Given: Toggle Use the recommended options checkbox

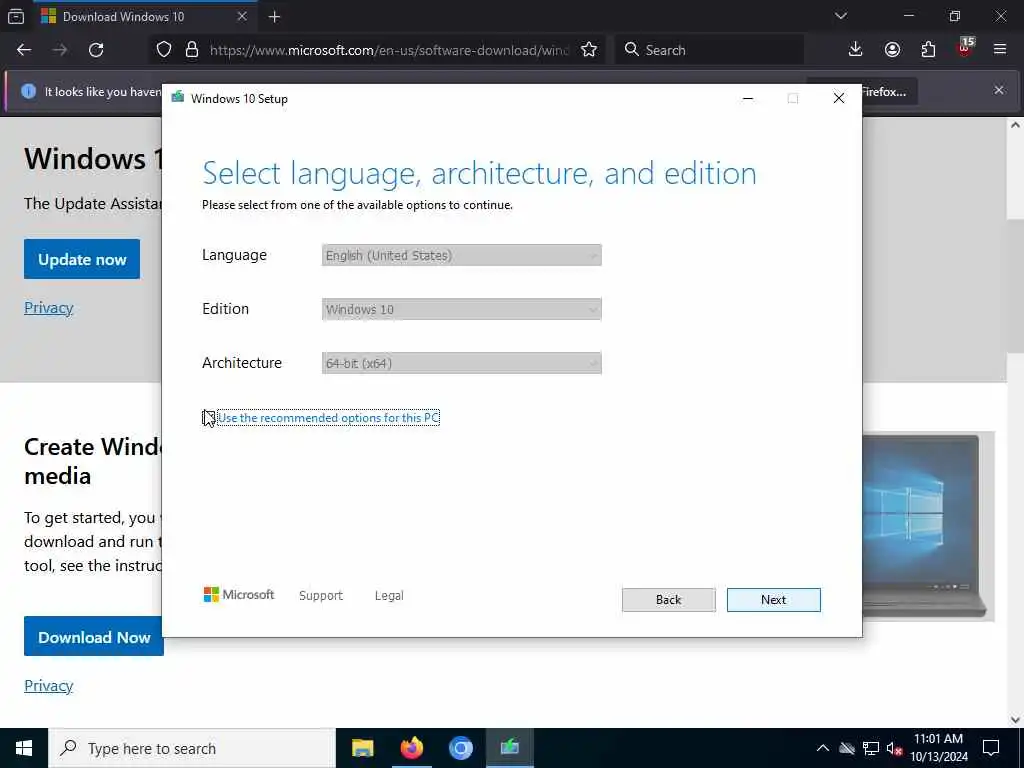Looking at the screenshot, I should click(208, 418).
